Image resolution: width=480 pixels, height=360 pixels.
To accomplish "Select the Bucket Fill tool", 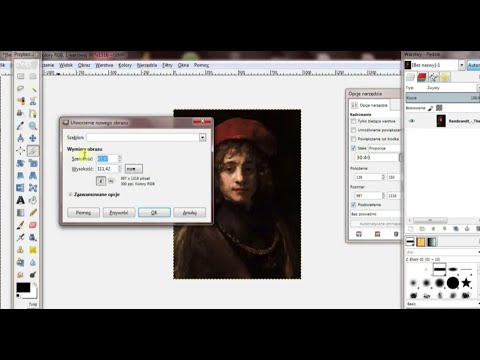I will pyautogui.click(x=33, y=200).
